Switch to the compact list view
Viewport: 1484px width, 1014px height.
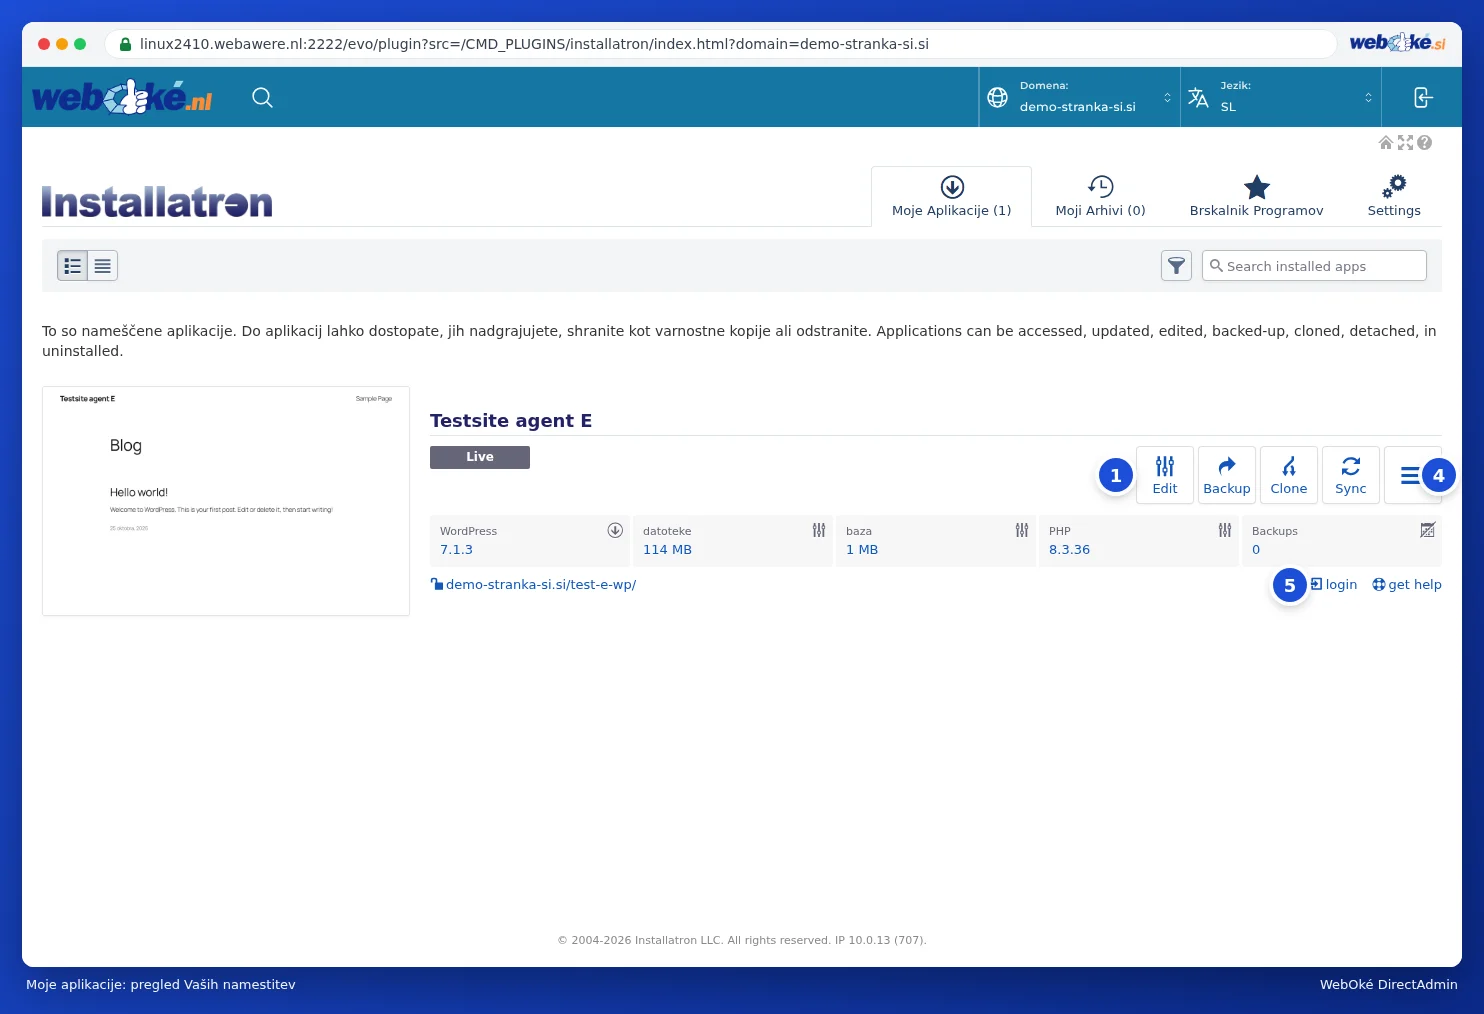tap(103, 266)
